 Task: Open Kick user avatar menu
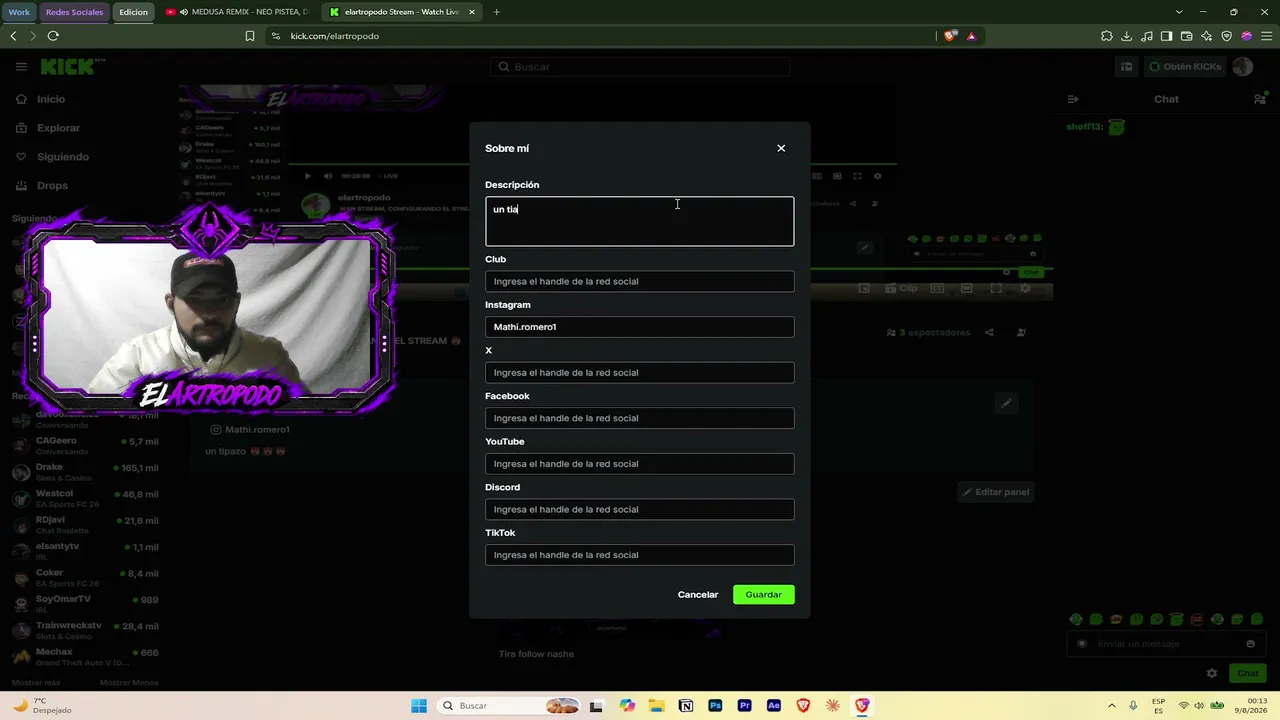click(1243, 67)
